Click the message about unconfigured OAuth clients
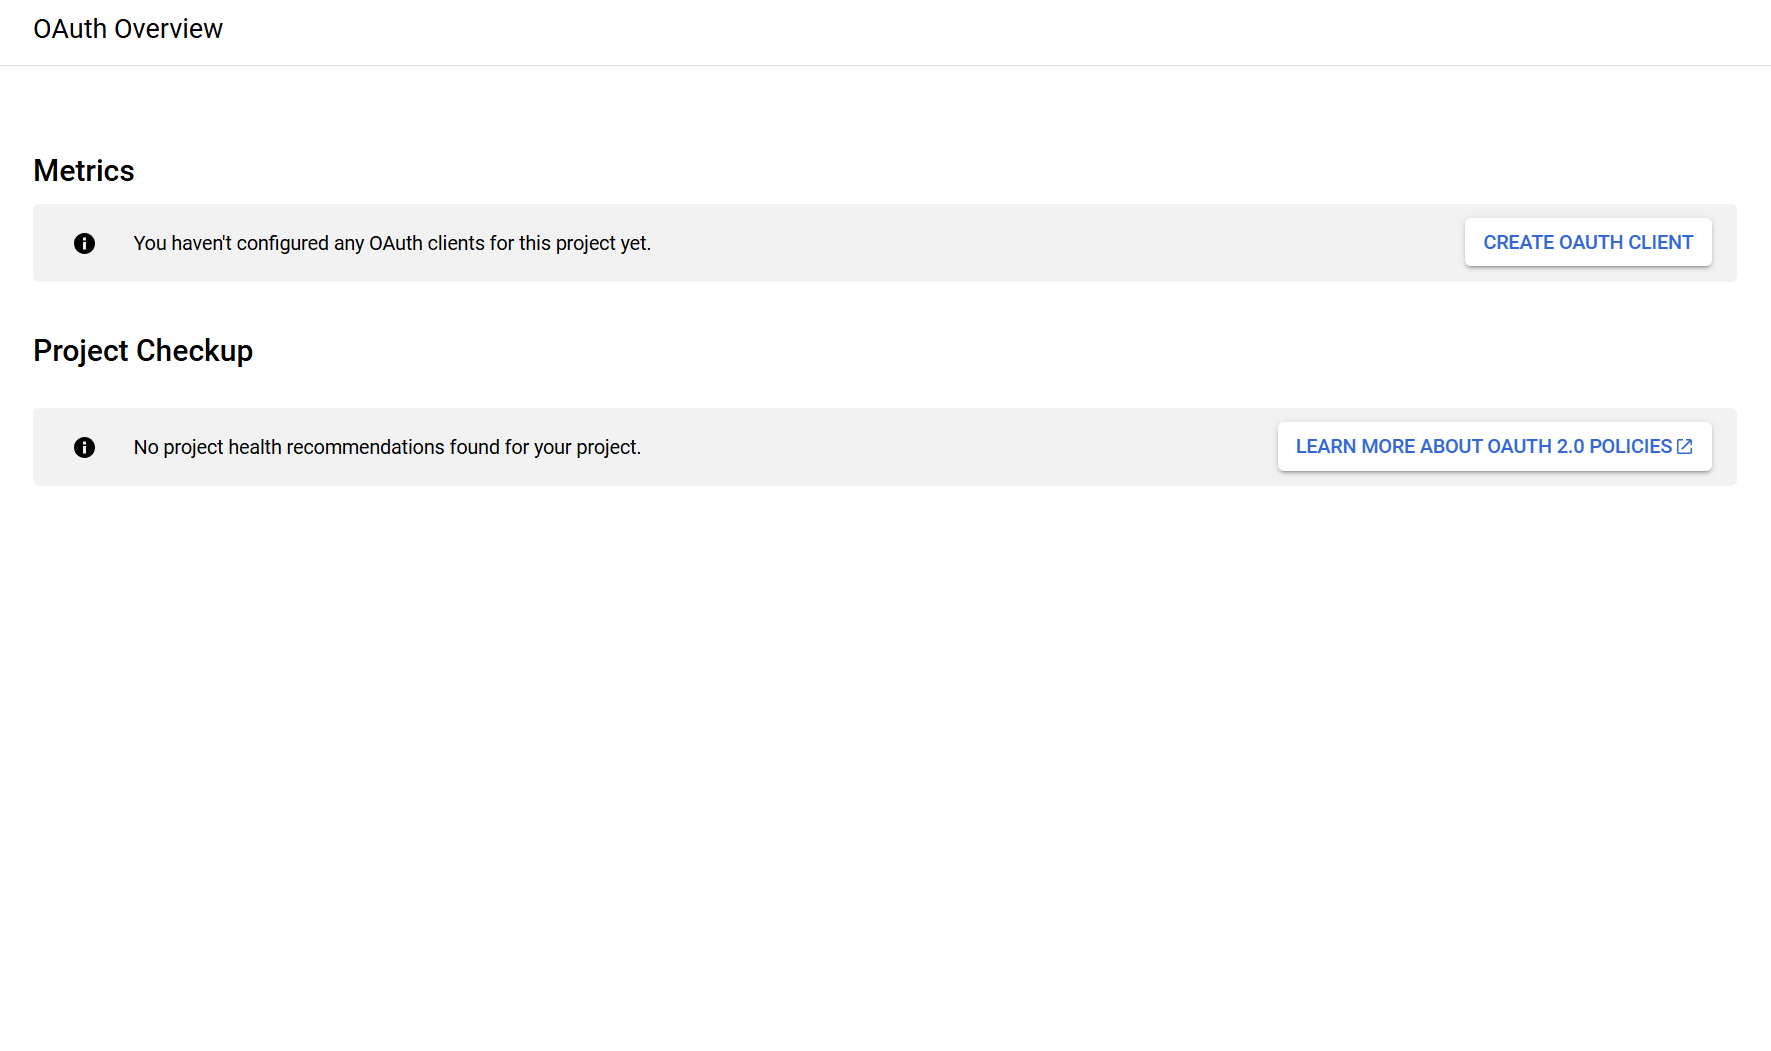1771x1051 pixels. click(x=392, y=243)
